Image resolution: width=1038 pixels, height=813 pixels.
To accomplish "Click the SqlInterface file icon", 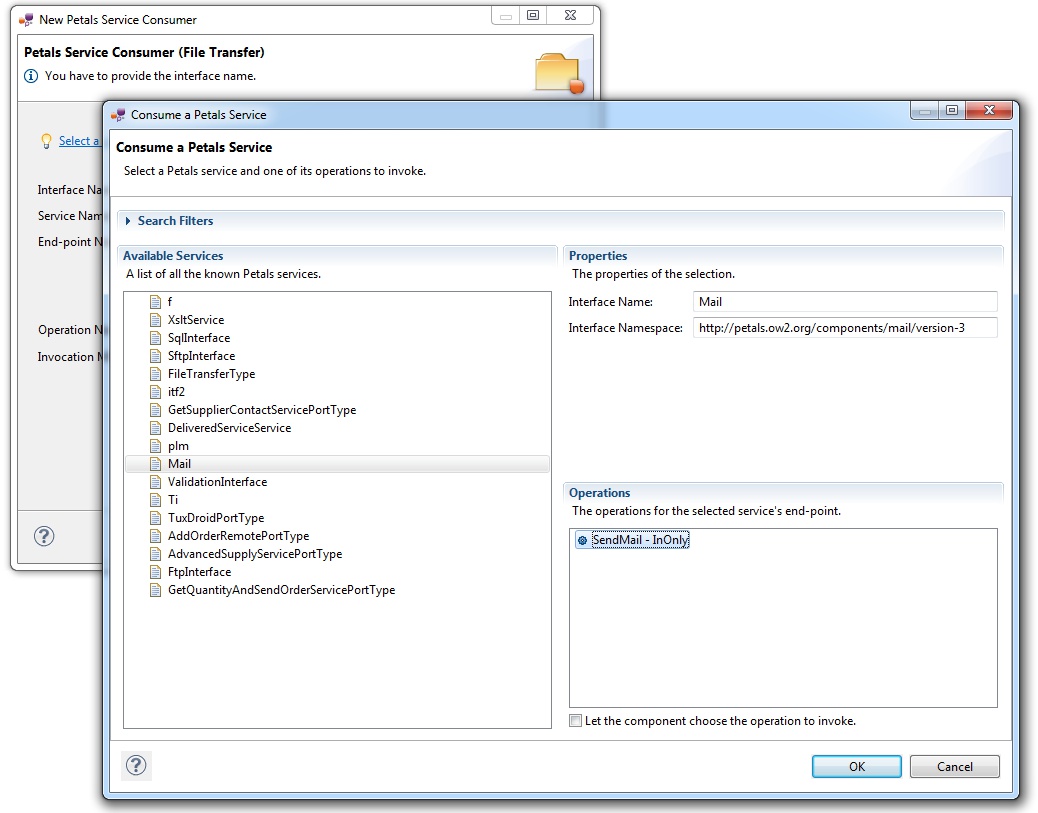I will [x=155, y=338].
